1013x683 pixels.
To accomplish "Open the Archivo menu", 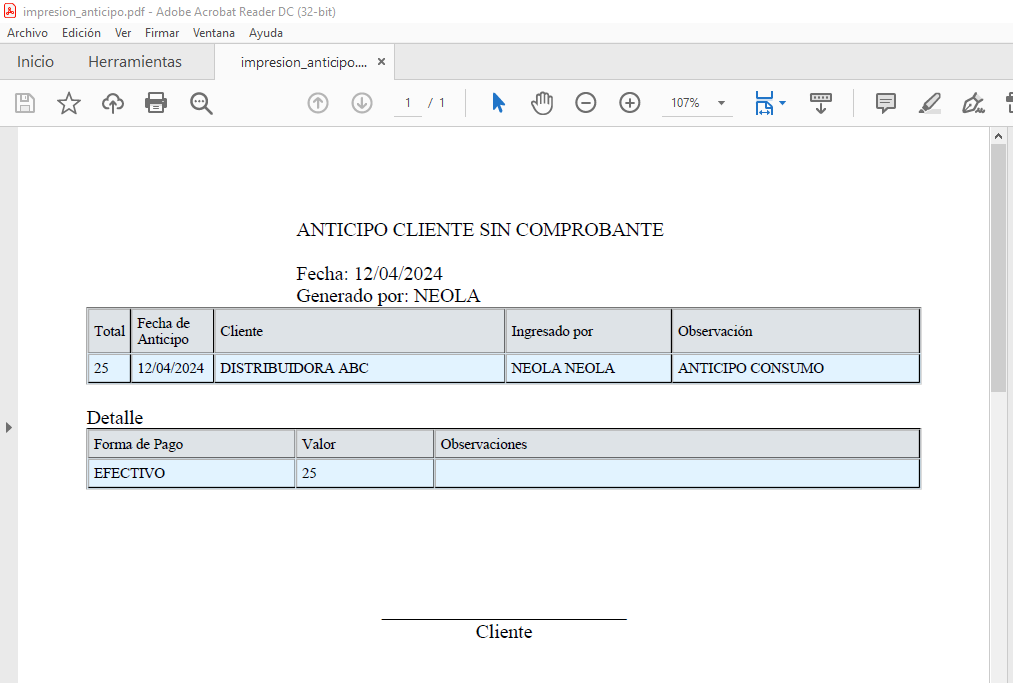I will [27, 33].
